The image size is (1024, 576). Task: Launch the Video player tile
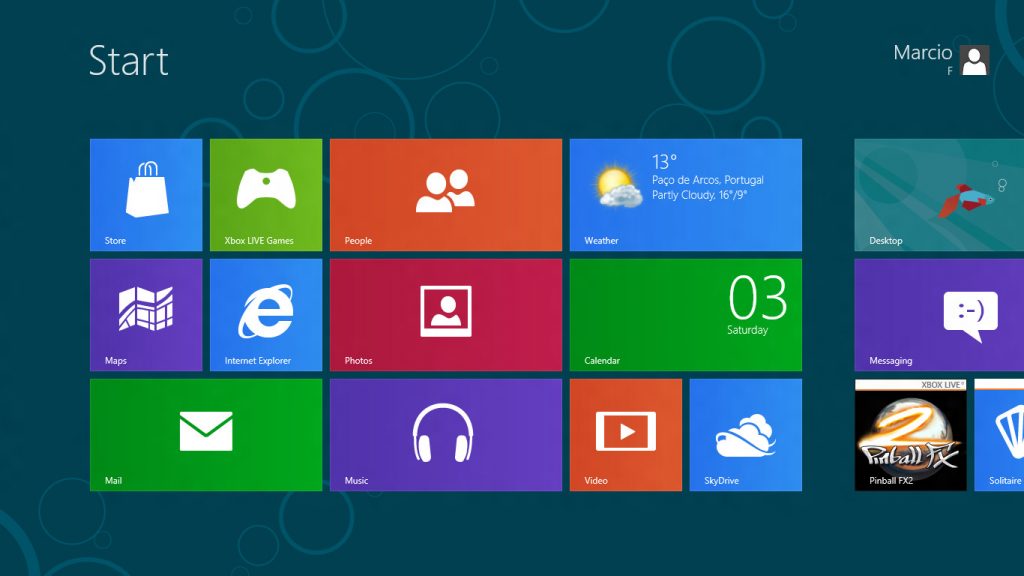[626, 435]
